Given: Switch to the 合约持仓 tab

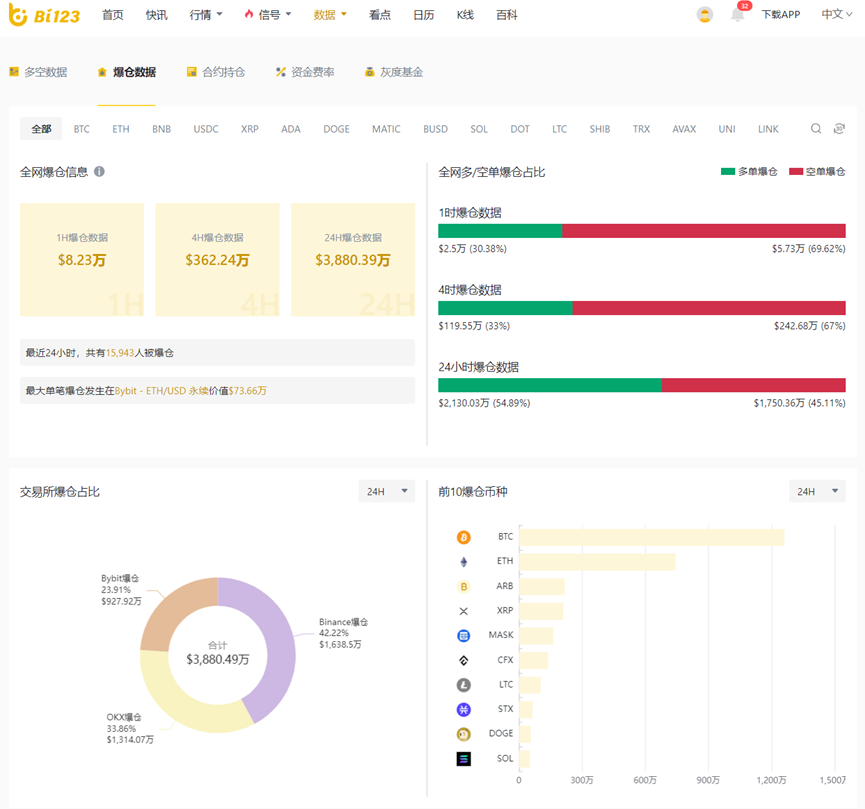Looking at the screenshot, I should point(216,72).
